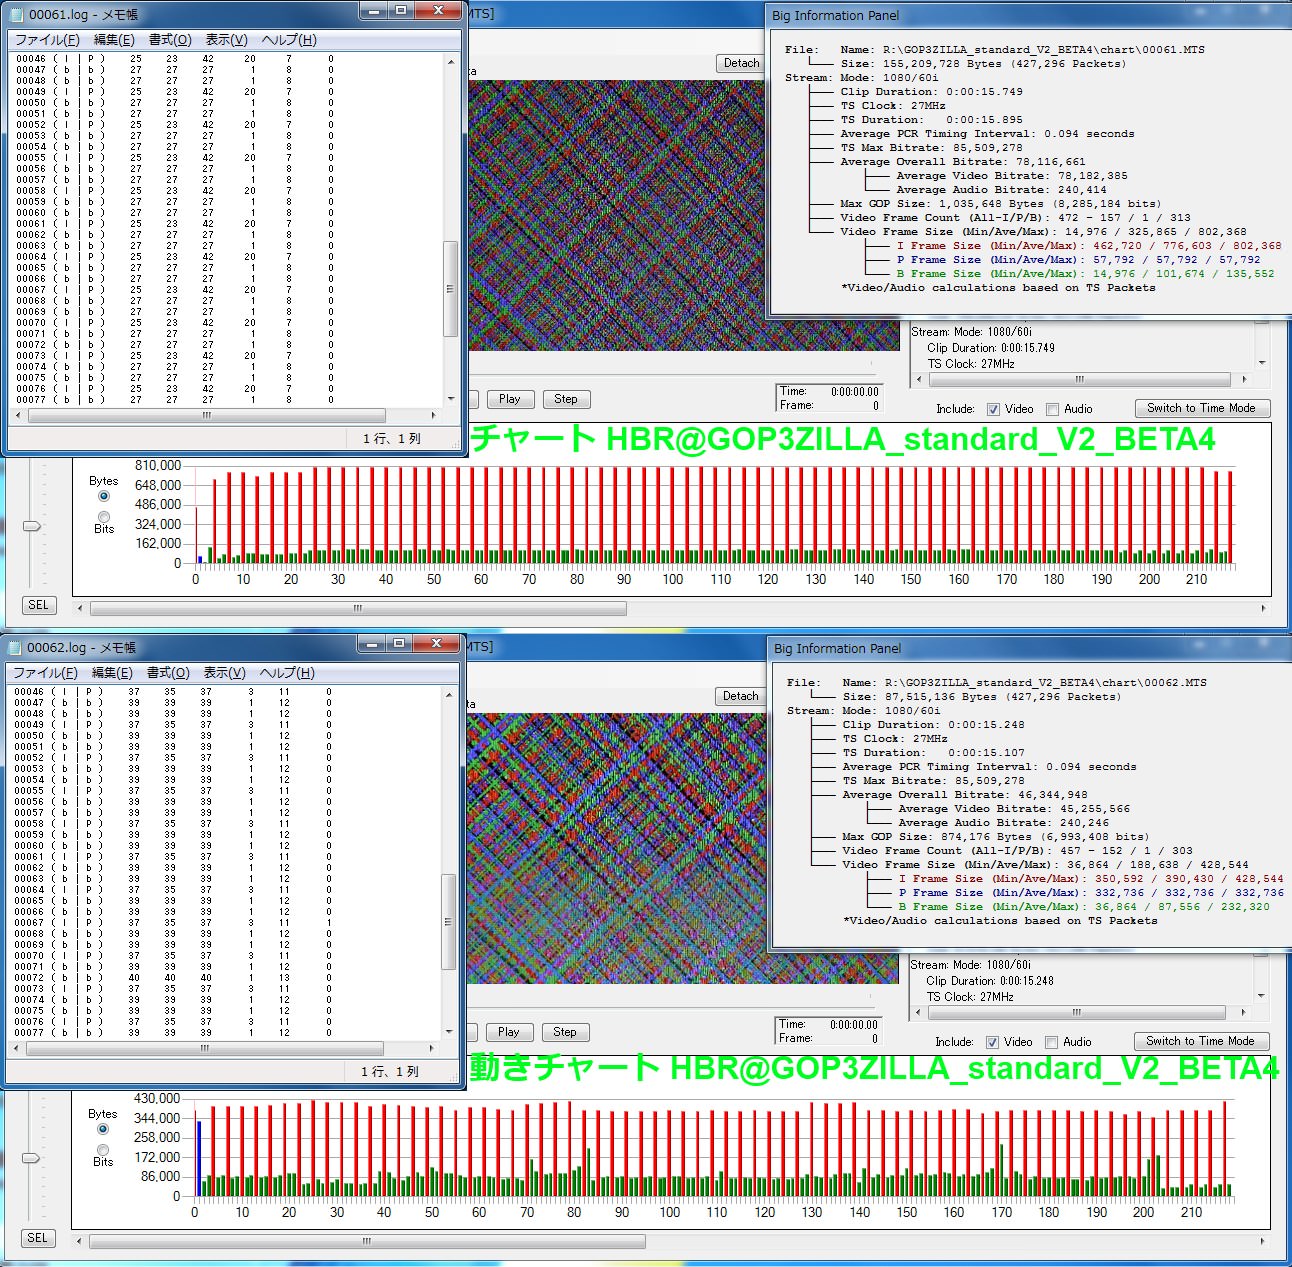This screenshot has height=1267, width=1292.
Task: Uncheck the Video checkbox for 00062.MTS
Action: (992, 1042)
